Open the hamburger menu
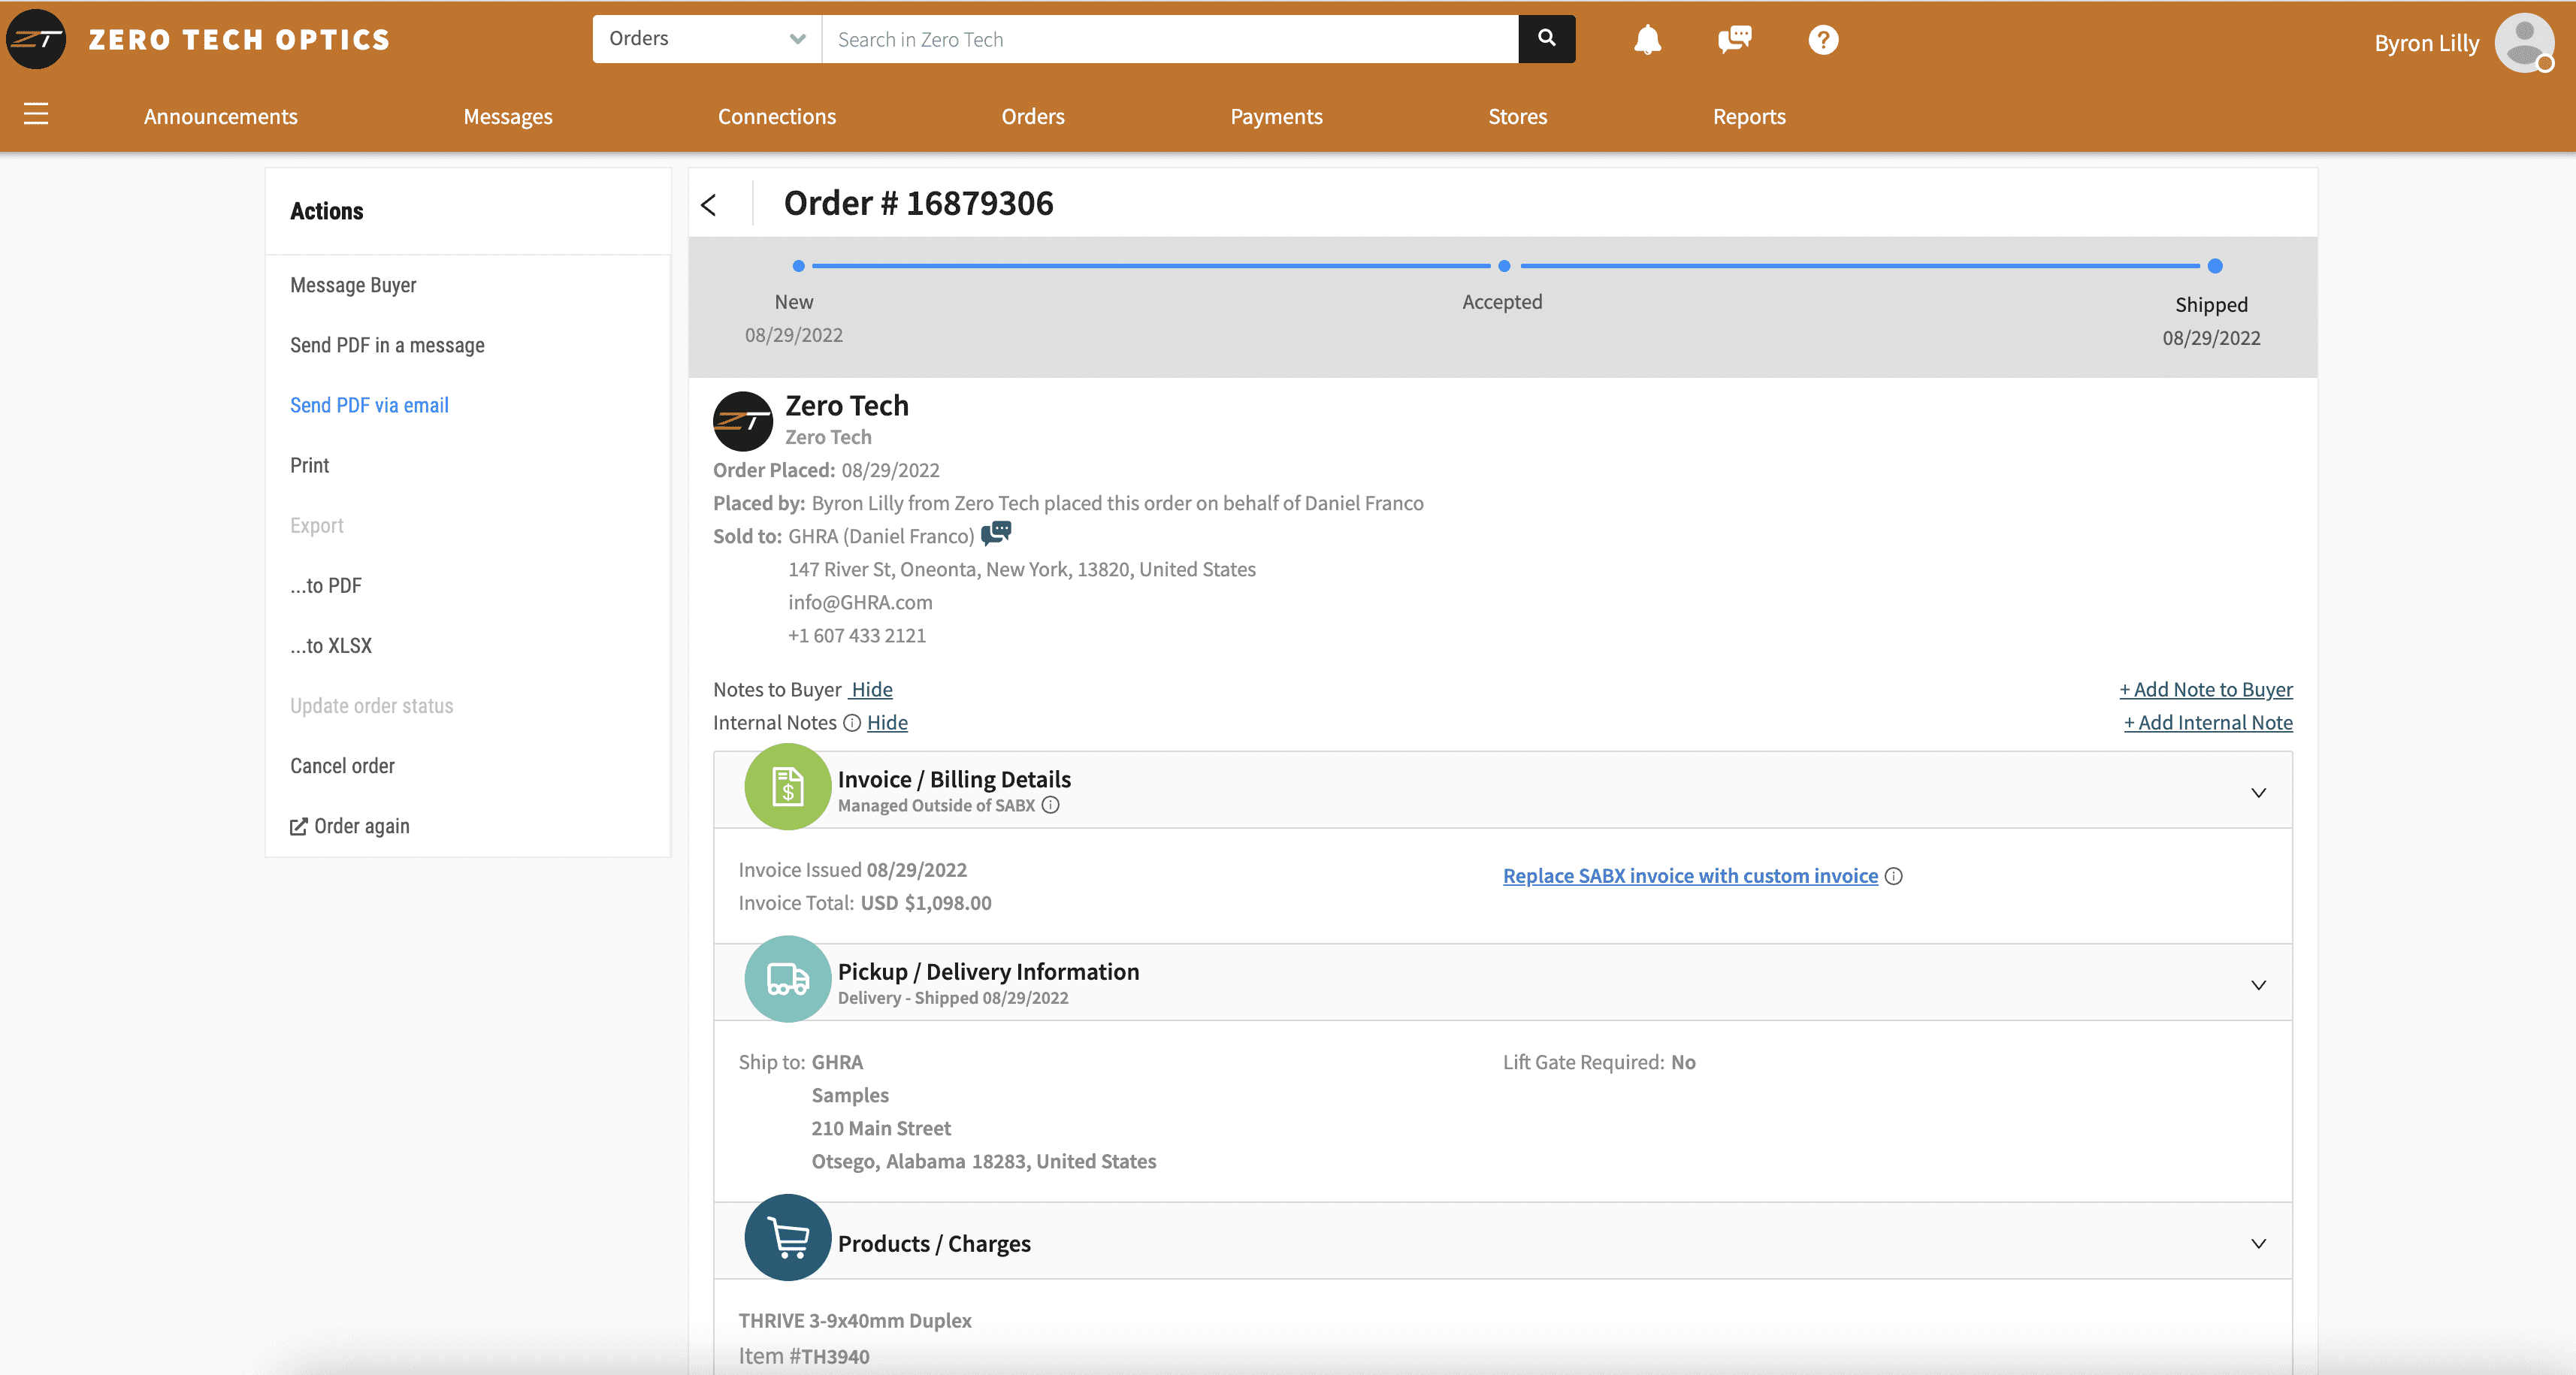Image resolution: width=2576 pixels, height=1375 pixels. (36, 114)
